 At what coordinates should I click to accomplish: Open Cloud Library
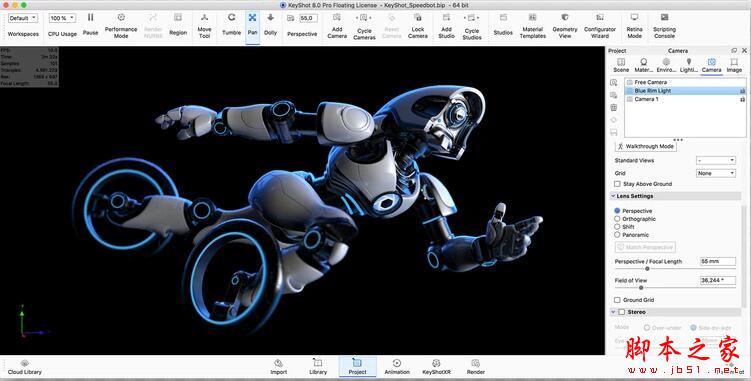(x=25, y=367)
